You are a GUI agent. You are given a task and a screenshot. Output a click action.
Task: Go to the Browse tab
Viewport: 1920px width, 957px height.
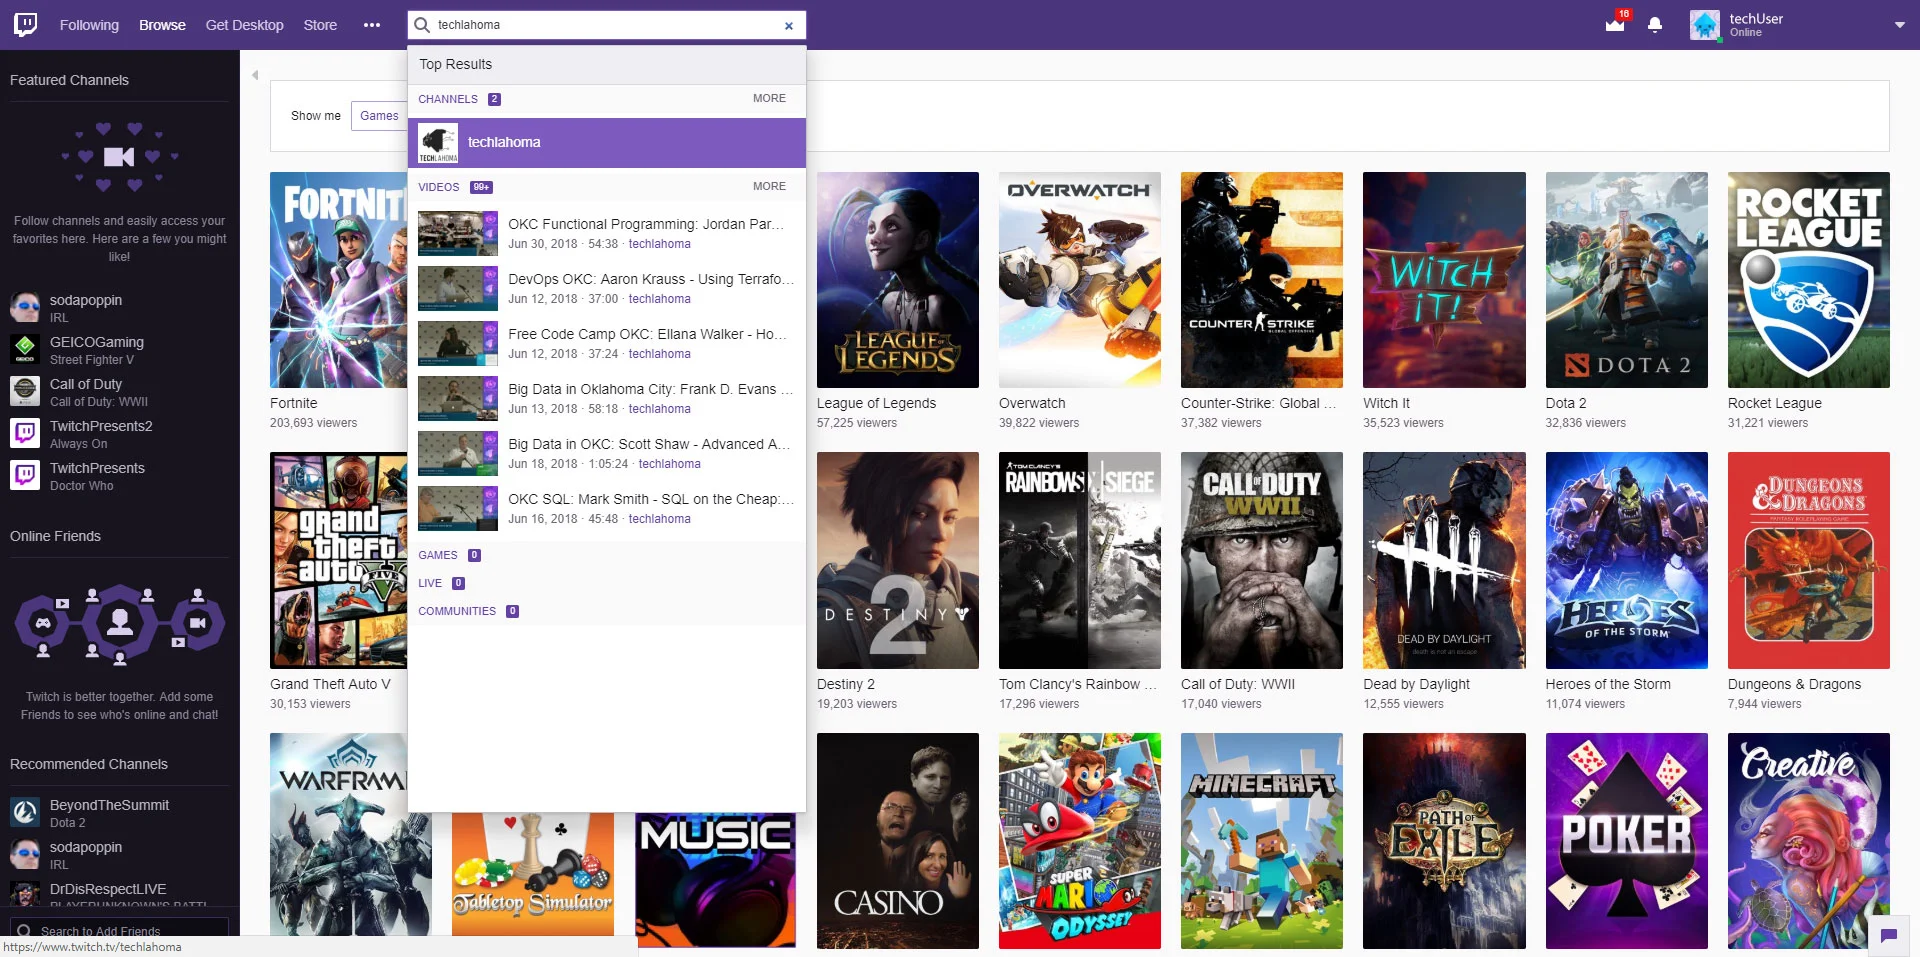point(162,25)
